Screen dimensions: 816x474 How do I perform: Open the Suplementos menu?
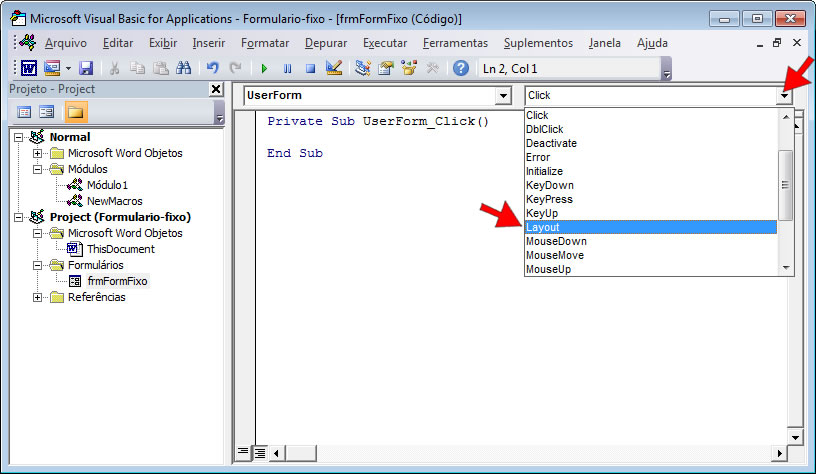tap(538, 43)
